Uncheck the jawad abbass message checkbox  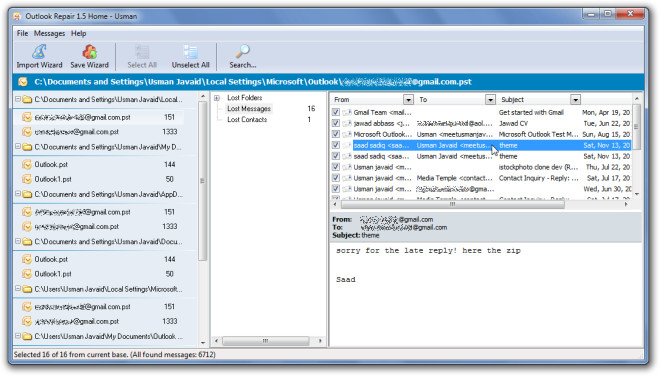click(335, 123)
